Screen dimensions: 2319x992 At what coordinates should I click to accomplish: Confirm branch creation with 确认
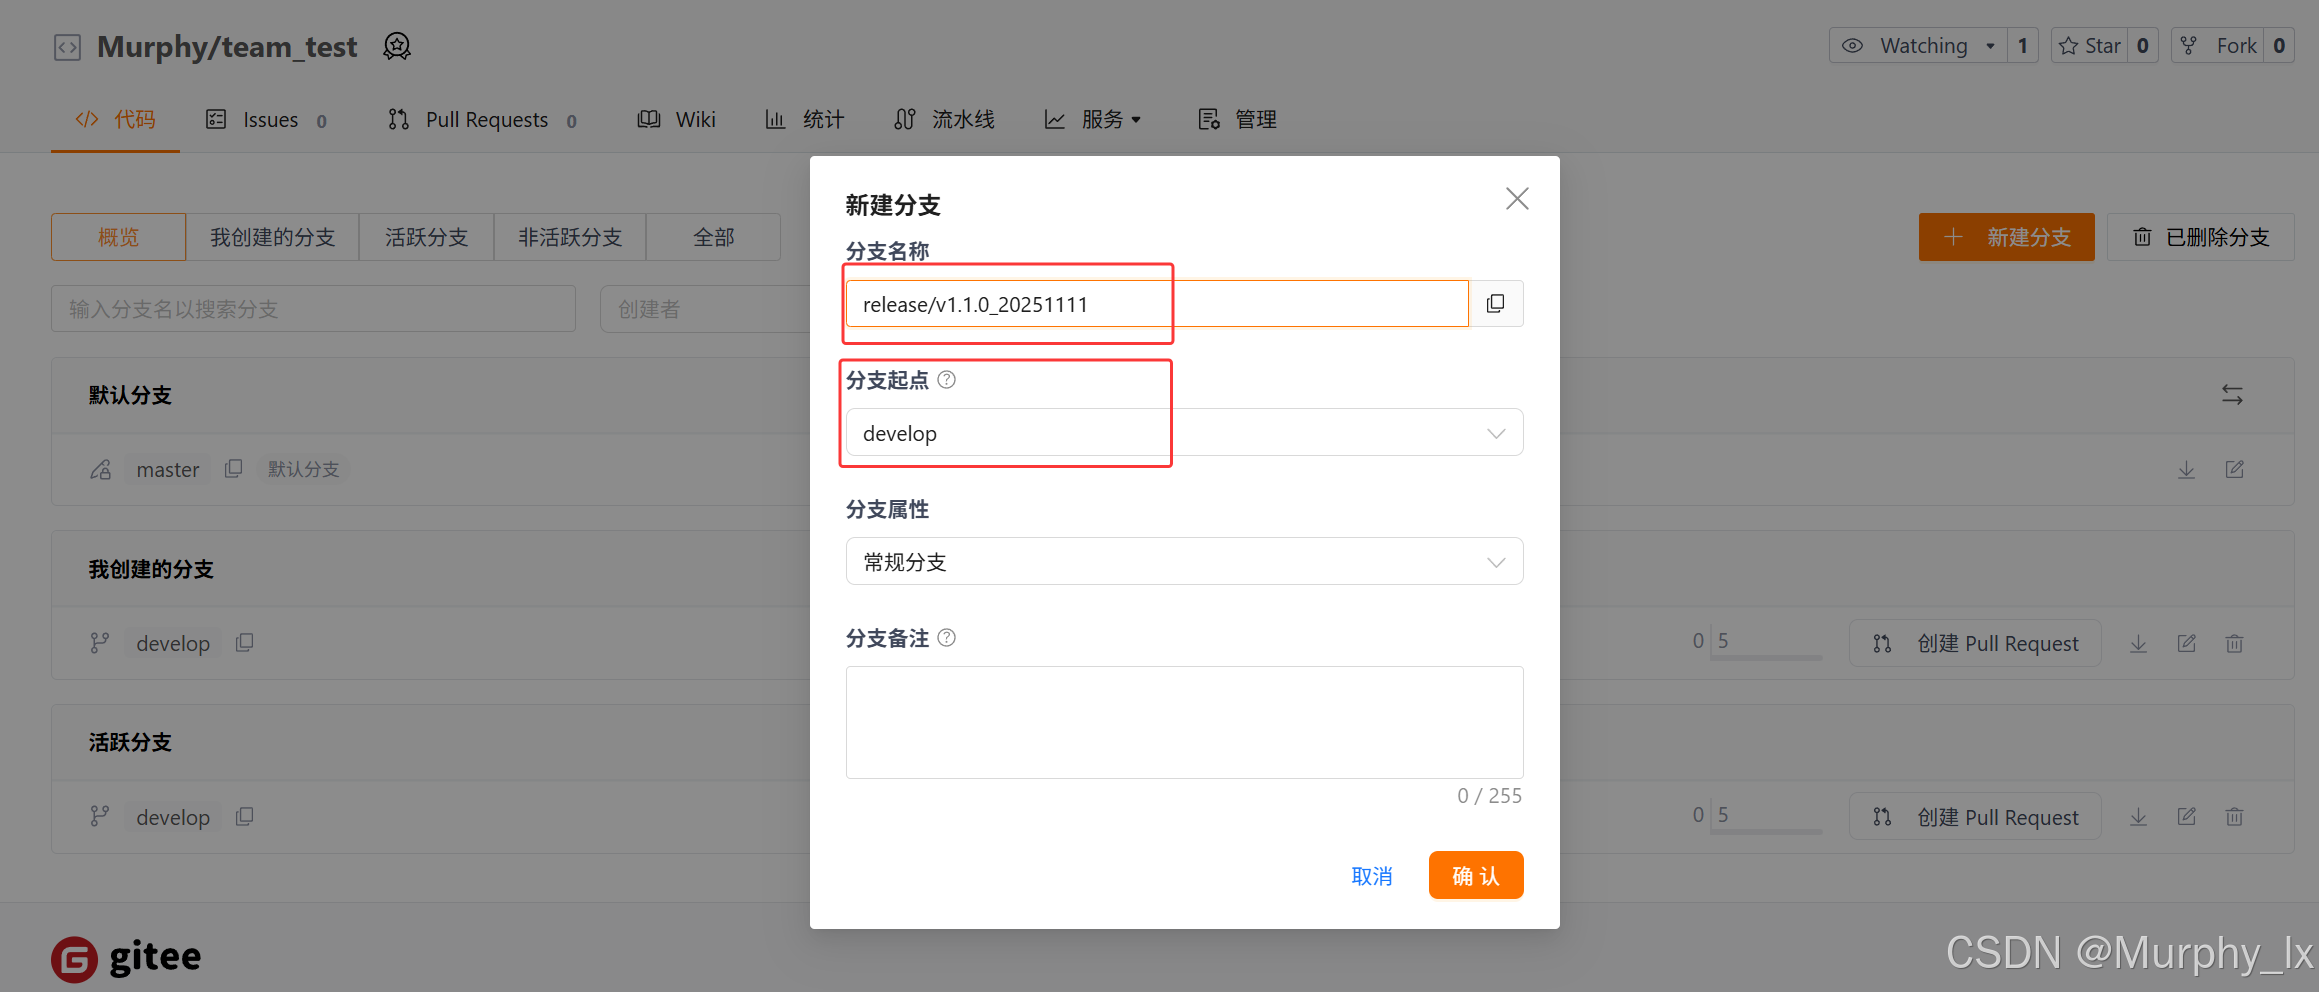(x=1476, y=875)
